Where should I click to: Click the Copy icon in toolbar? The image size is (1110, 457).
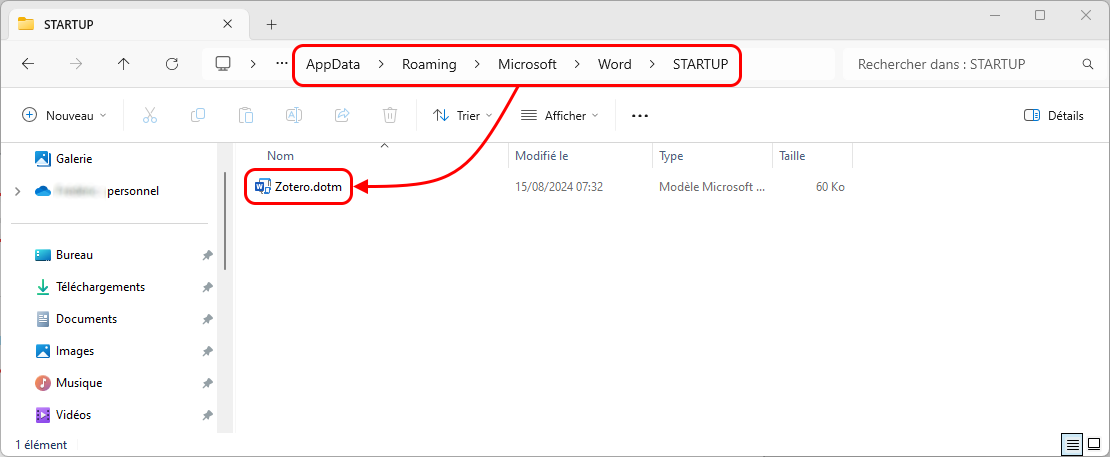coord(198,116)
